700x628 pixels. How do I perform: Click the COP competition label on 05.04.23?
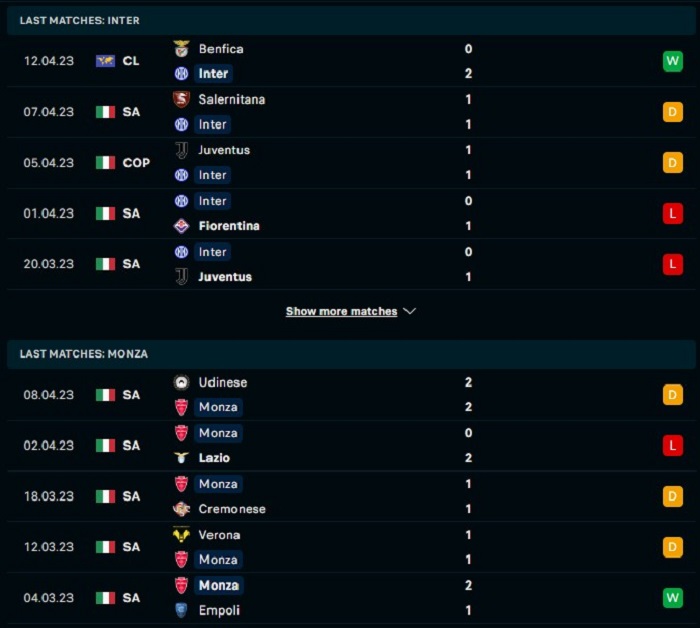(x=136, y=162)
